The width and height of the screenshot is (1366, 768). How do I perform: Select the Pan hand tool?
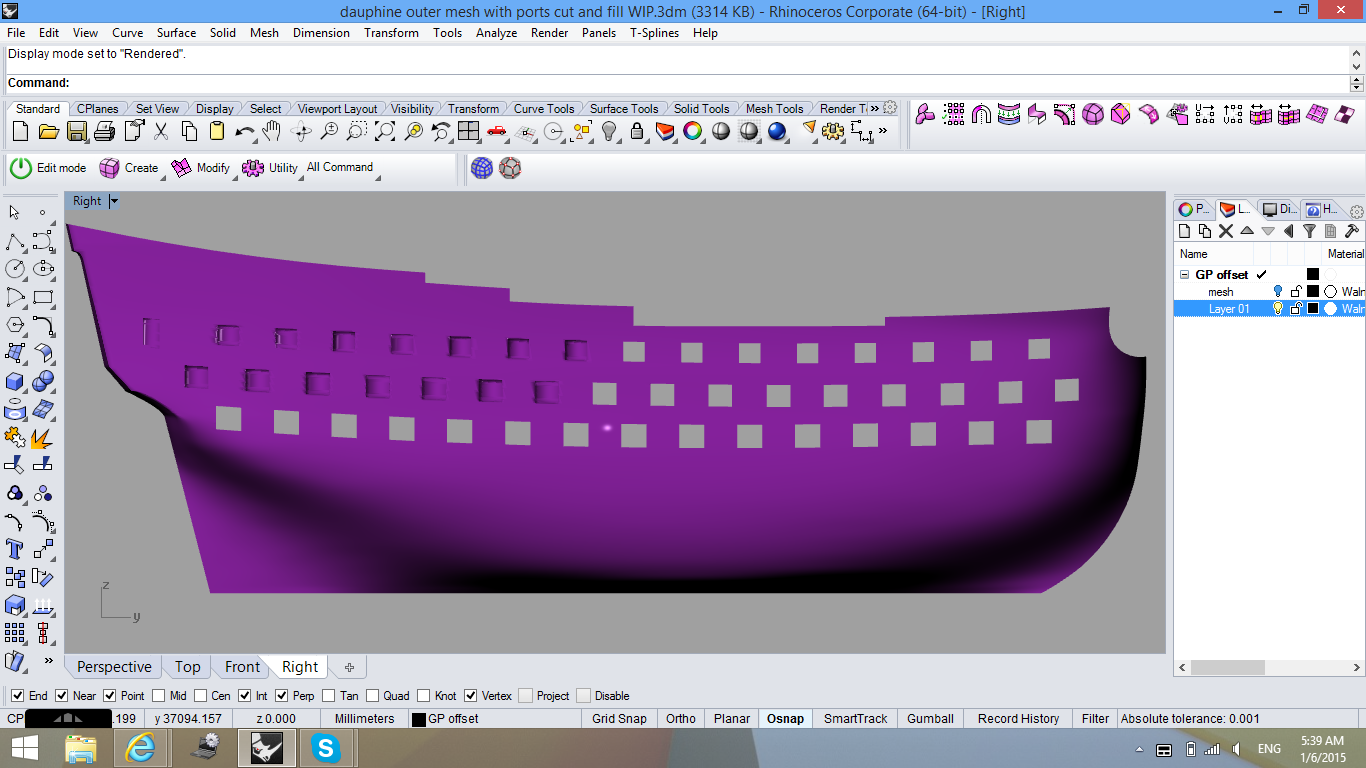[x=271, y=131]
